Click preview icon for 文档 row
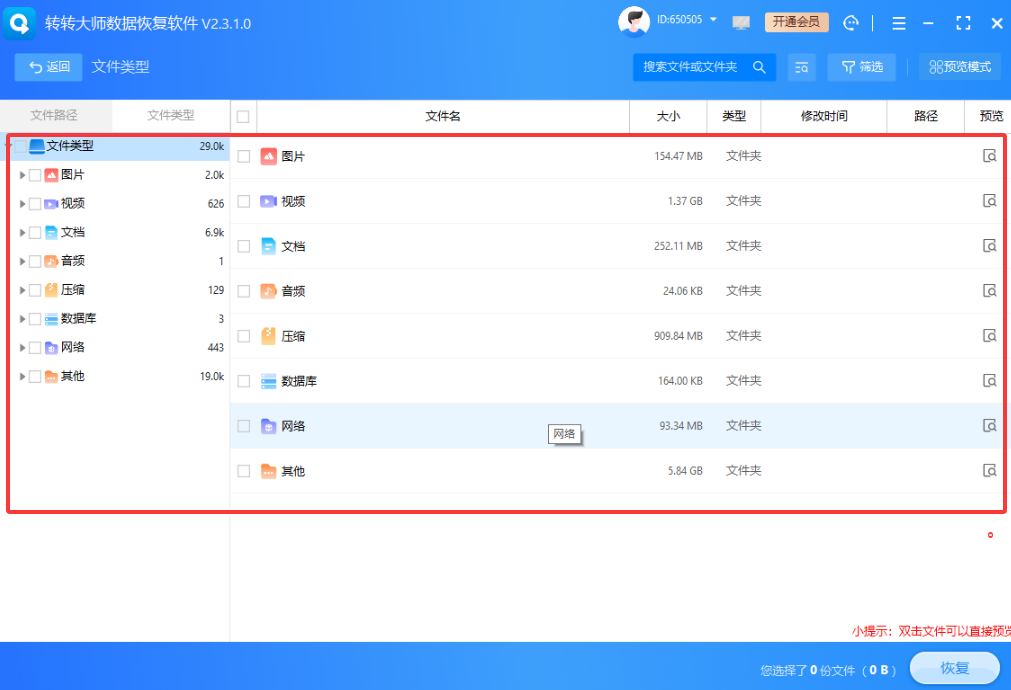Viewport: 1011px width, 690px height. [x=989, y=246]
